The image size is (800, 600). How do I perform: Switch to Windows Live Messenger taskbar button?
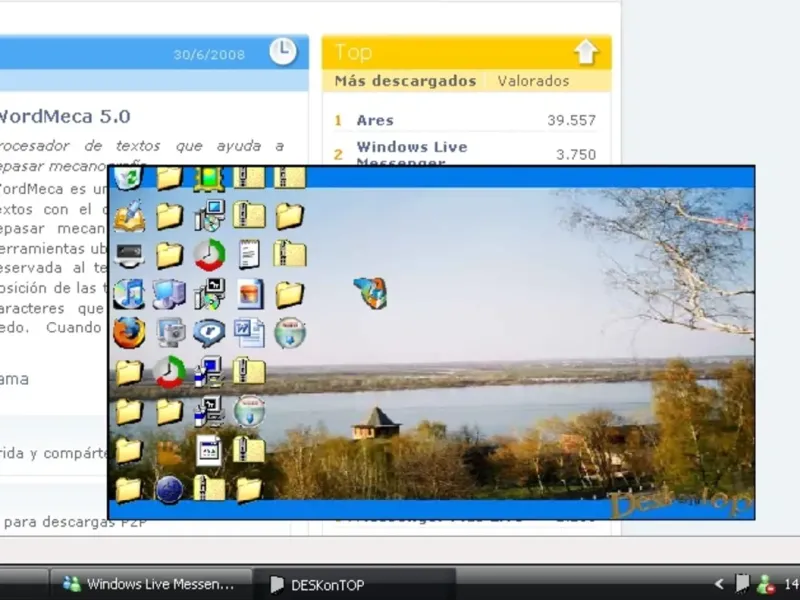tap(151, 584)
